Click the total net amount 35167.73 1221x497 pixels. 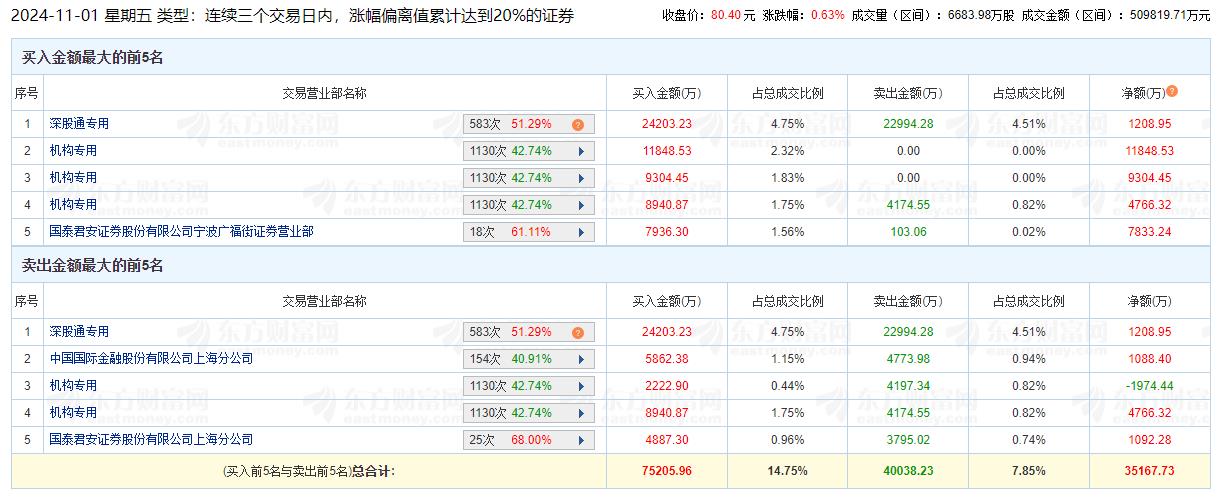[1148, 471]
